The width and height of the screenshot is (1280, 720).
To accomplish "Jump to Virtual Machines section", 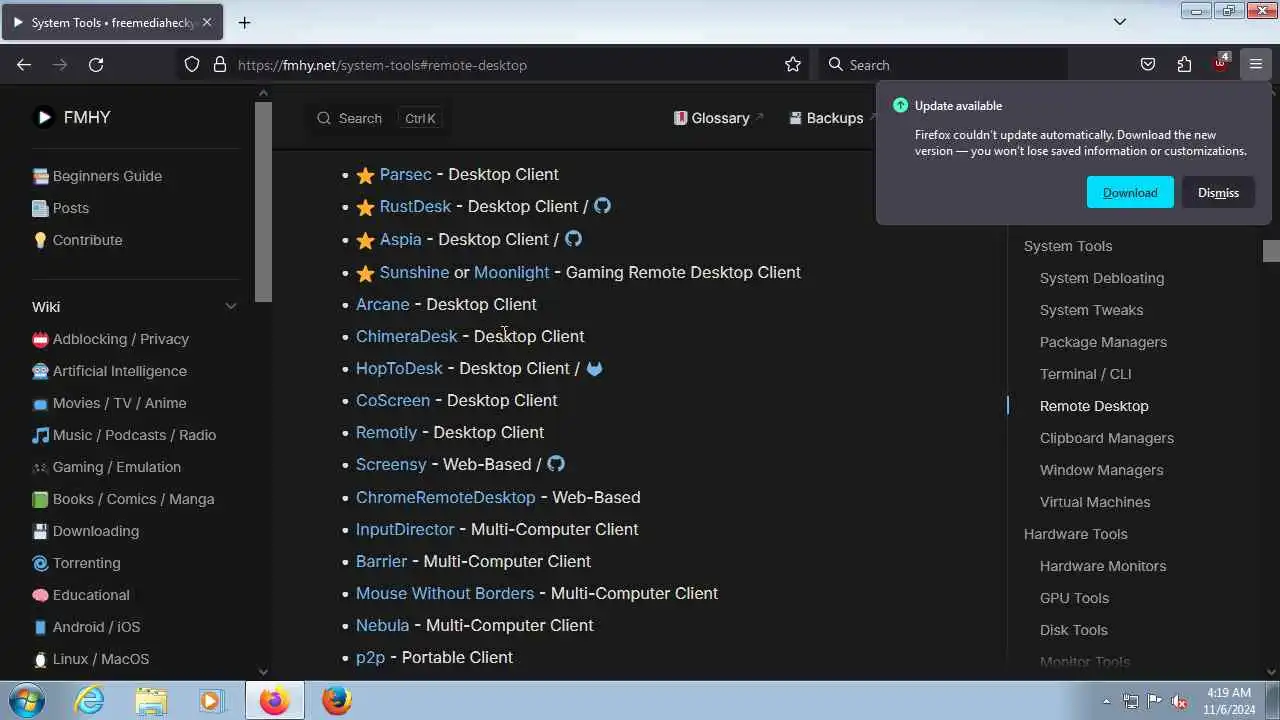I will pos(1095,502).
